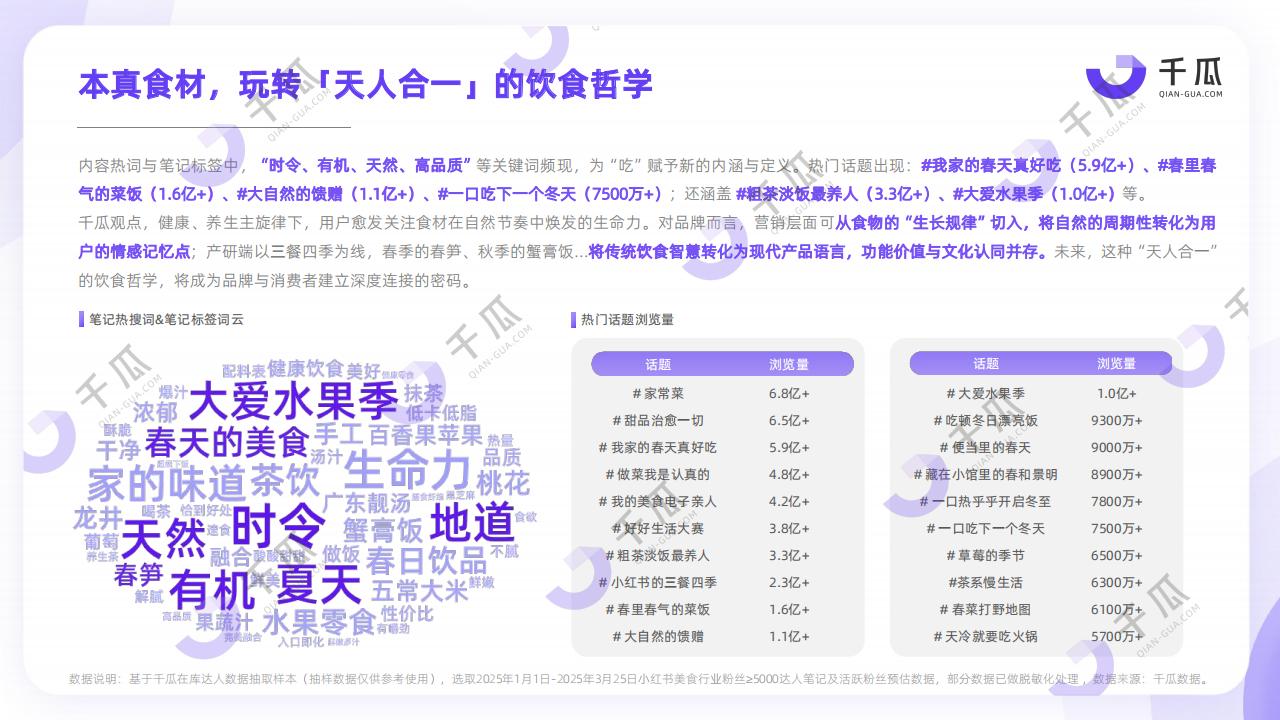Image resolution: width=1280 pixels, height=720 pixels.
Task: Click 五常大米 in the word cloud
Action: [419, 590]
